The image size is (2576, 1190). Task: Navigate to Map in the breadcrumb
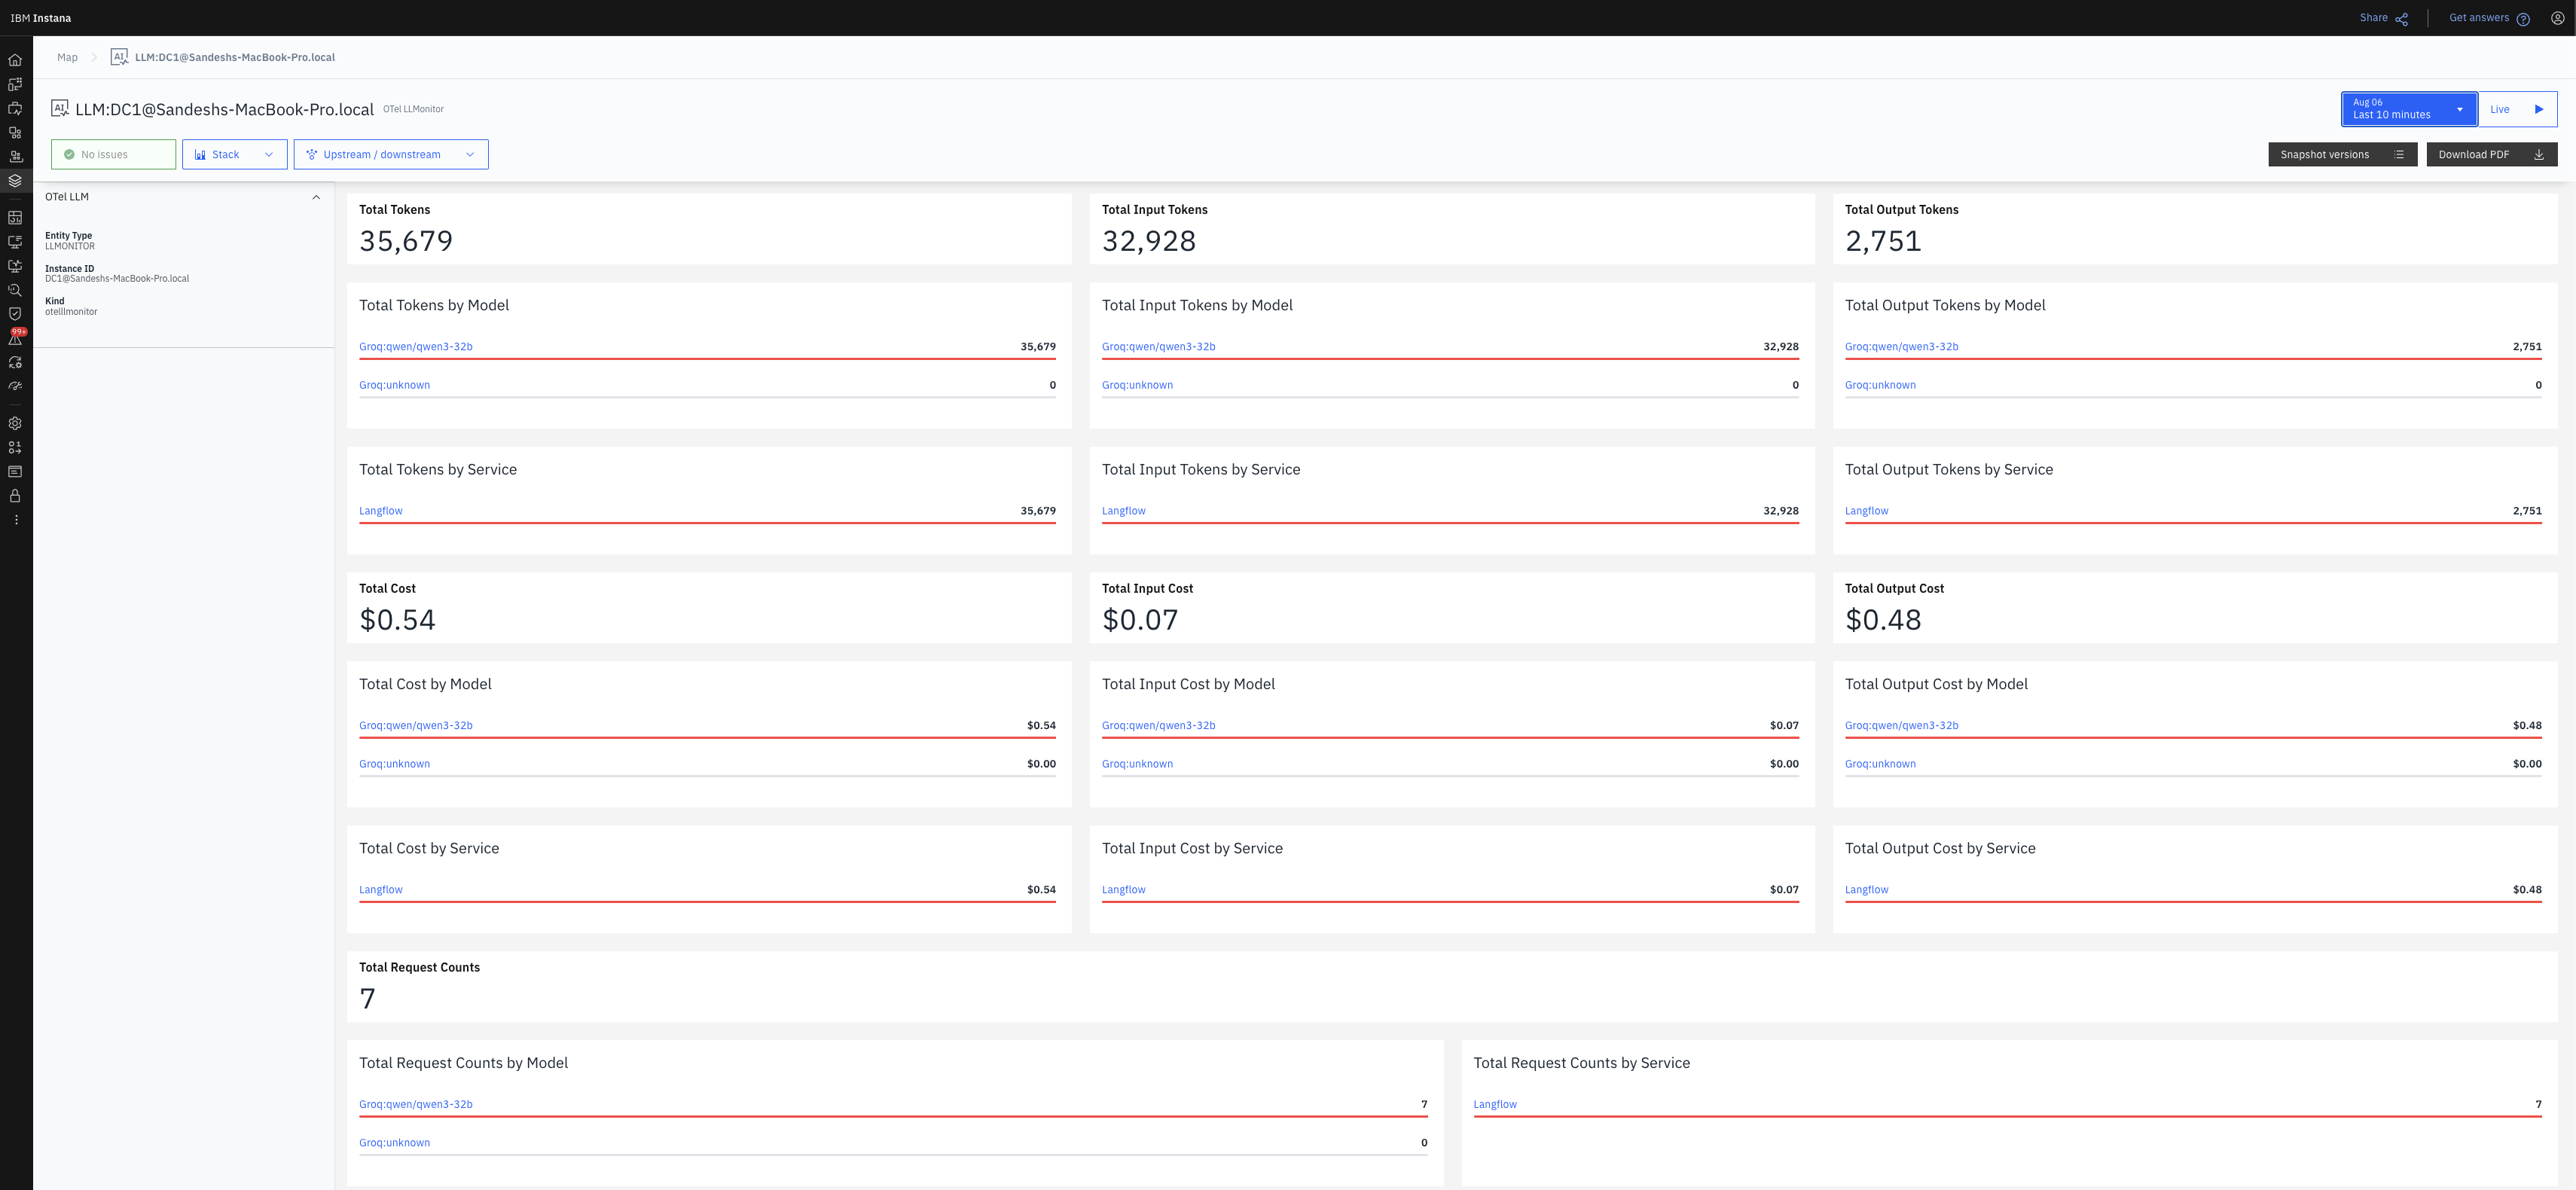point(67,57)
